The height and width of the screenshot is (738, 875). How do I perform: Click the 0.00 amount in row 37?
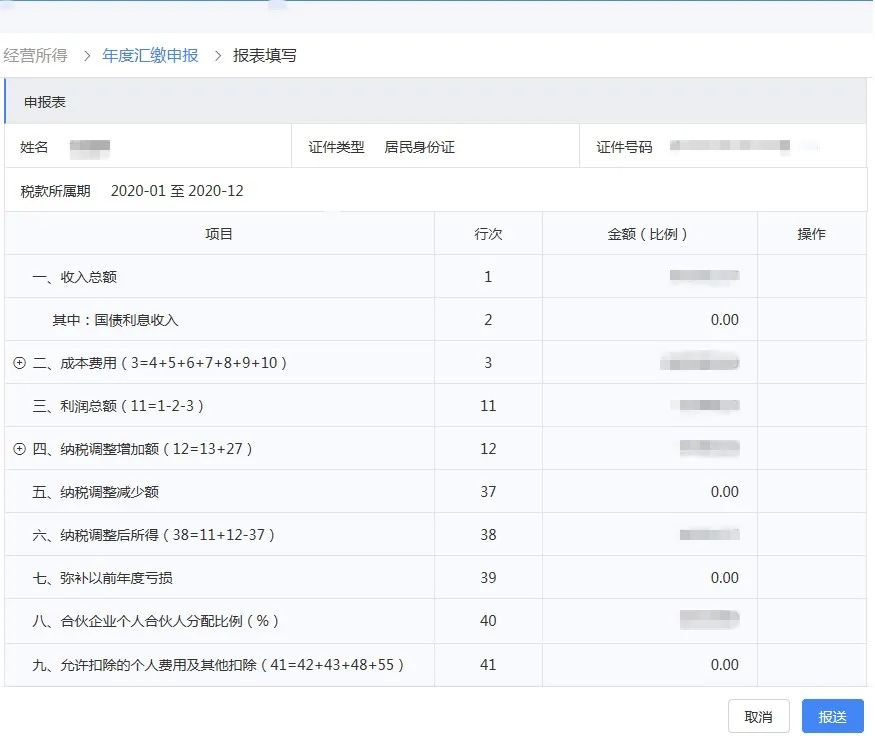[724, 492]
